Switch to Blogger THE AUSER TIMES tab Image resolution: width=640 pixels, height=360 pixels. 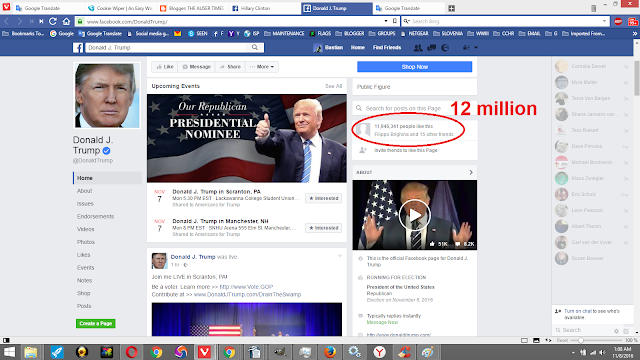pos(193,8)
